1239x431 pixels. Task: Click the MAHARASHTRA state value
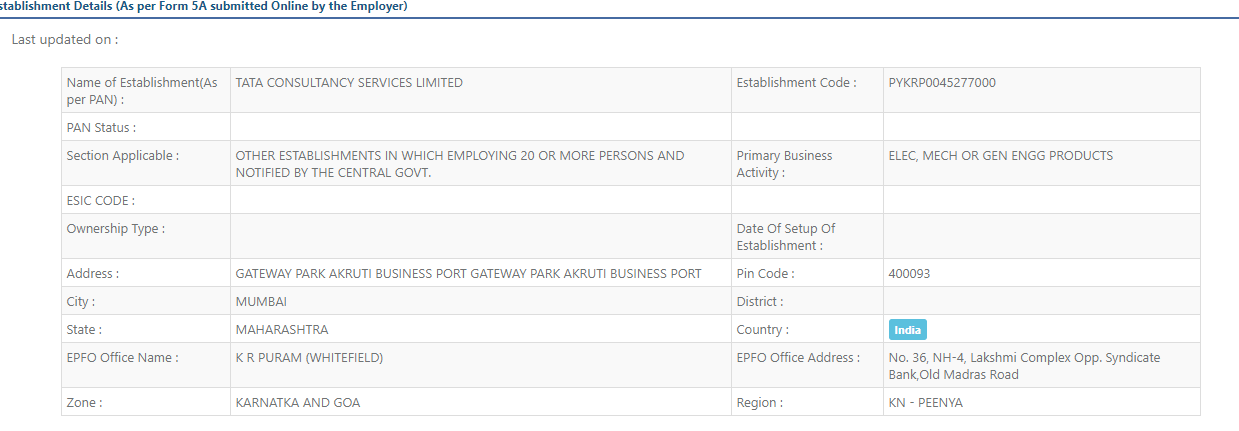coord(282,329)
